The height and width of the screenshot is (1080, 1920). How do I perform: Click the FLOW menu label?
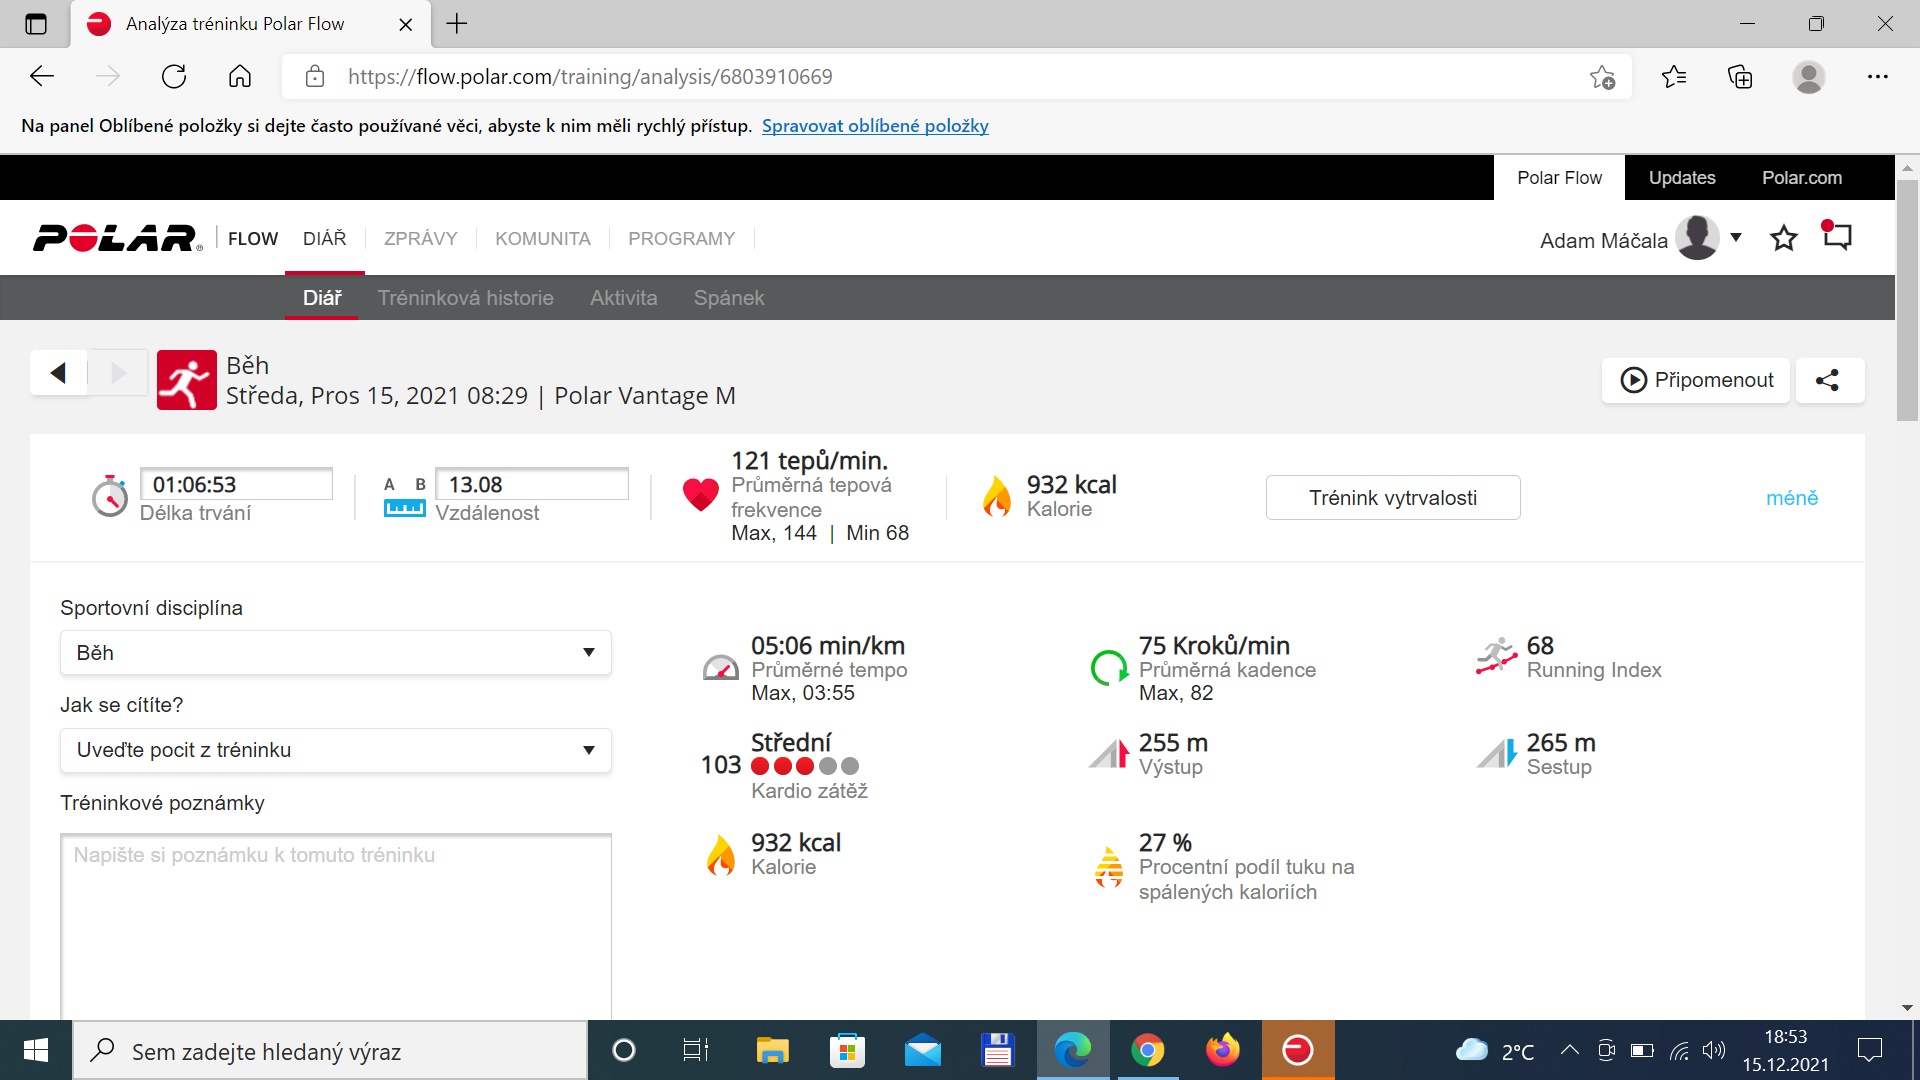tap(253, 239)
